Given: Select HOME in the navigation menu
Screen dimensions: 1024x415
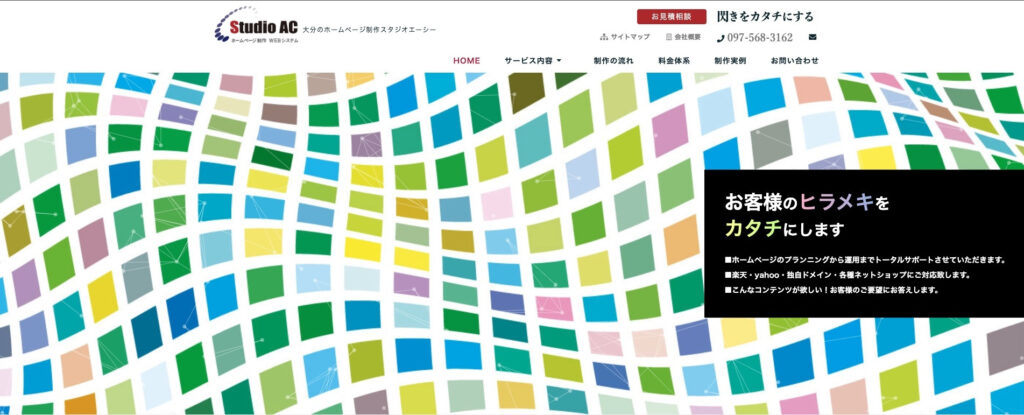Looking at the screenshot, I should pos(466,61).
